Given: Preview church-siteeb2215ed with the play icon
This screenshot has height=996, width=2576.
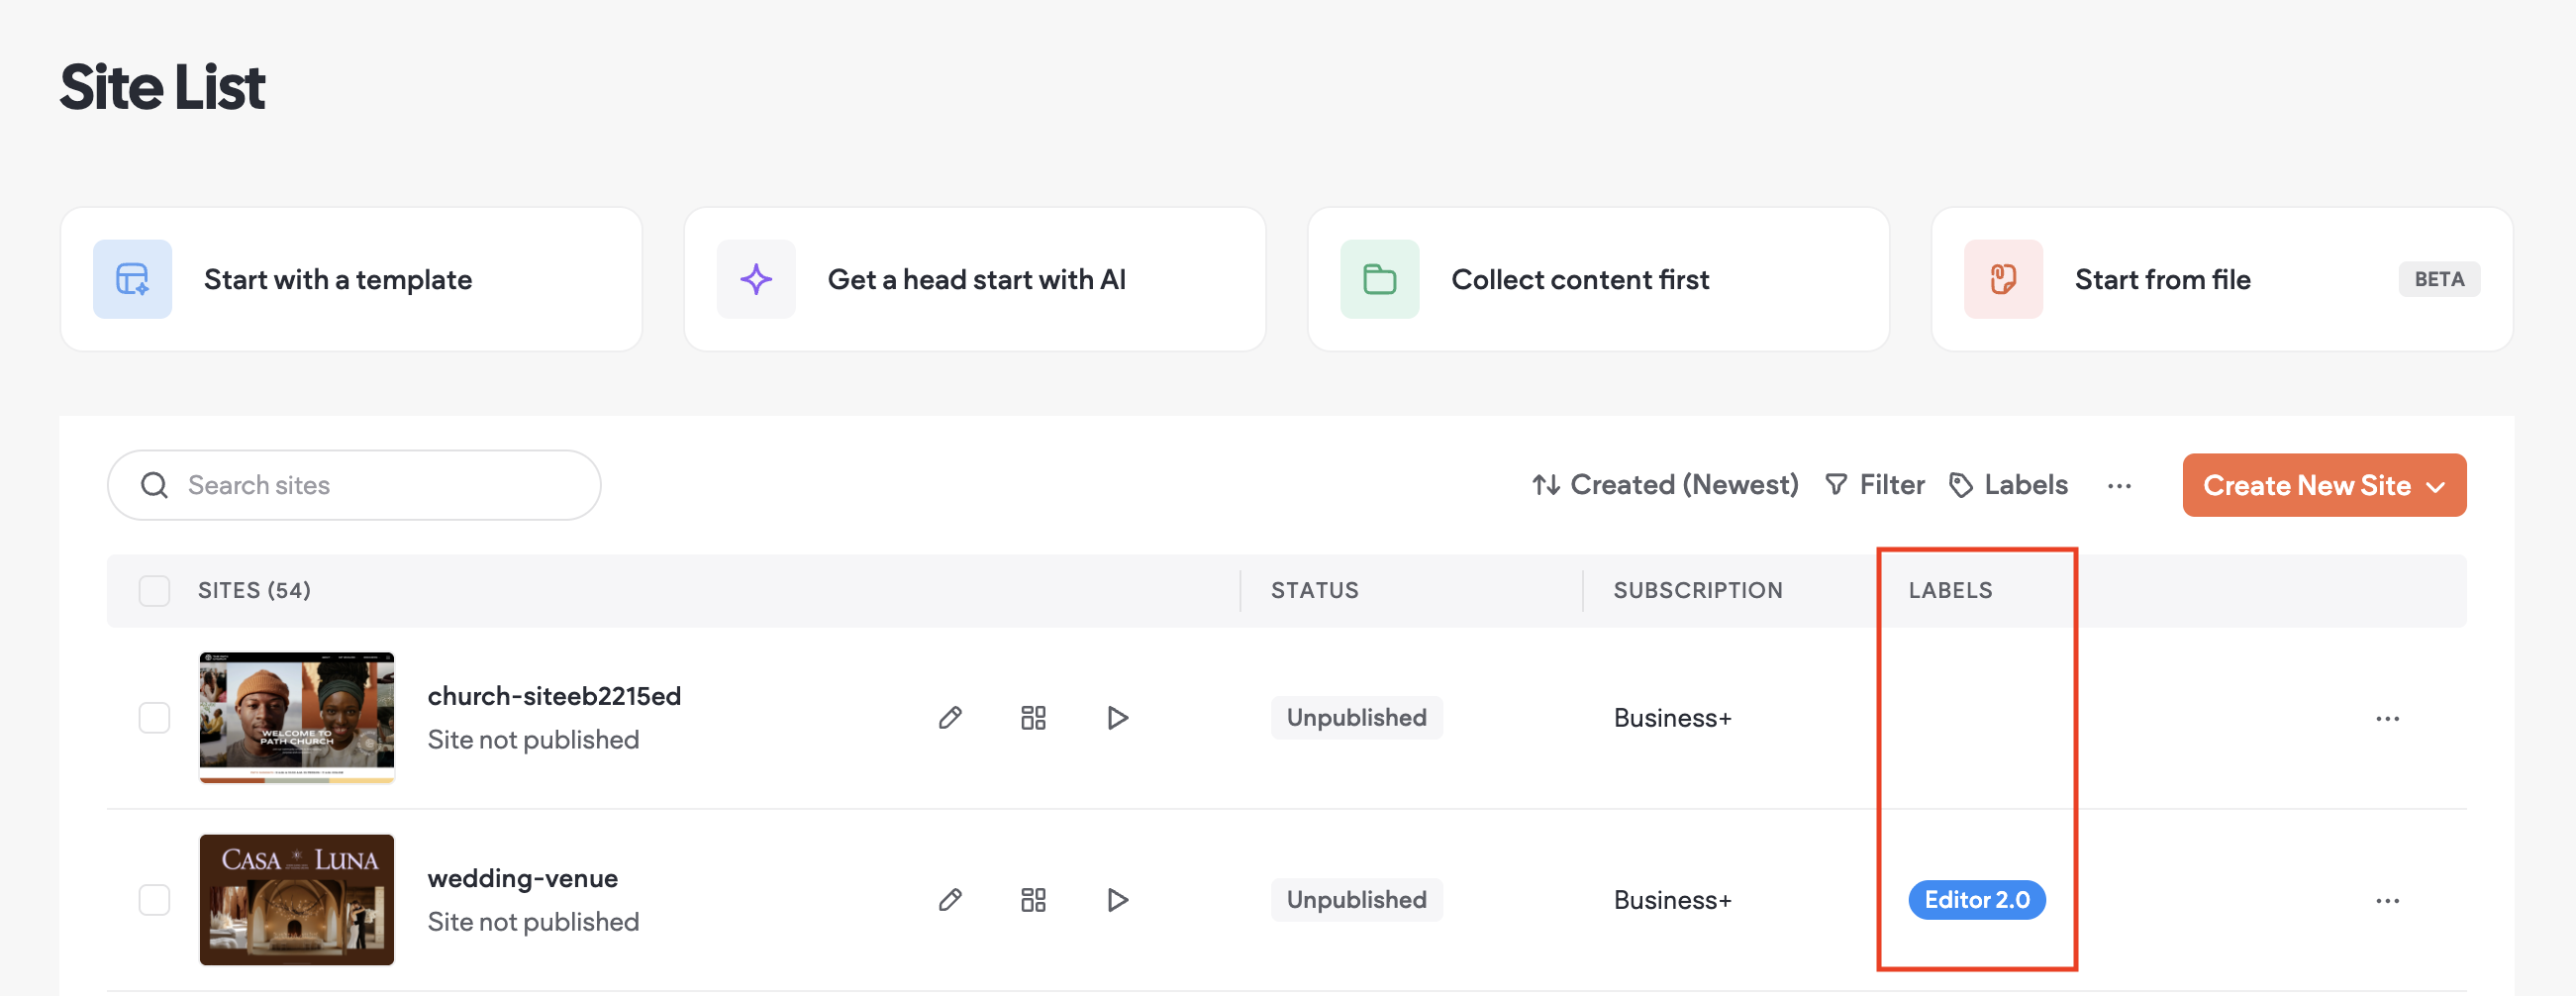Looking at the screenshot, I should pos(1117,718).
